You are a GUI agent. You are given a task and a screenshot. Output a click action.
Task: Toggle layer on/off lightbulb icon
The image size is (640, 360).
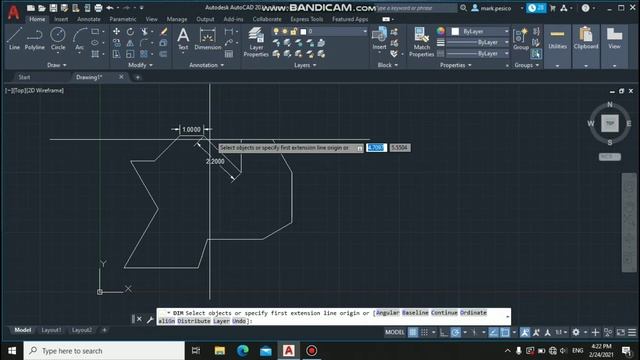click(x=276, y=31)
